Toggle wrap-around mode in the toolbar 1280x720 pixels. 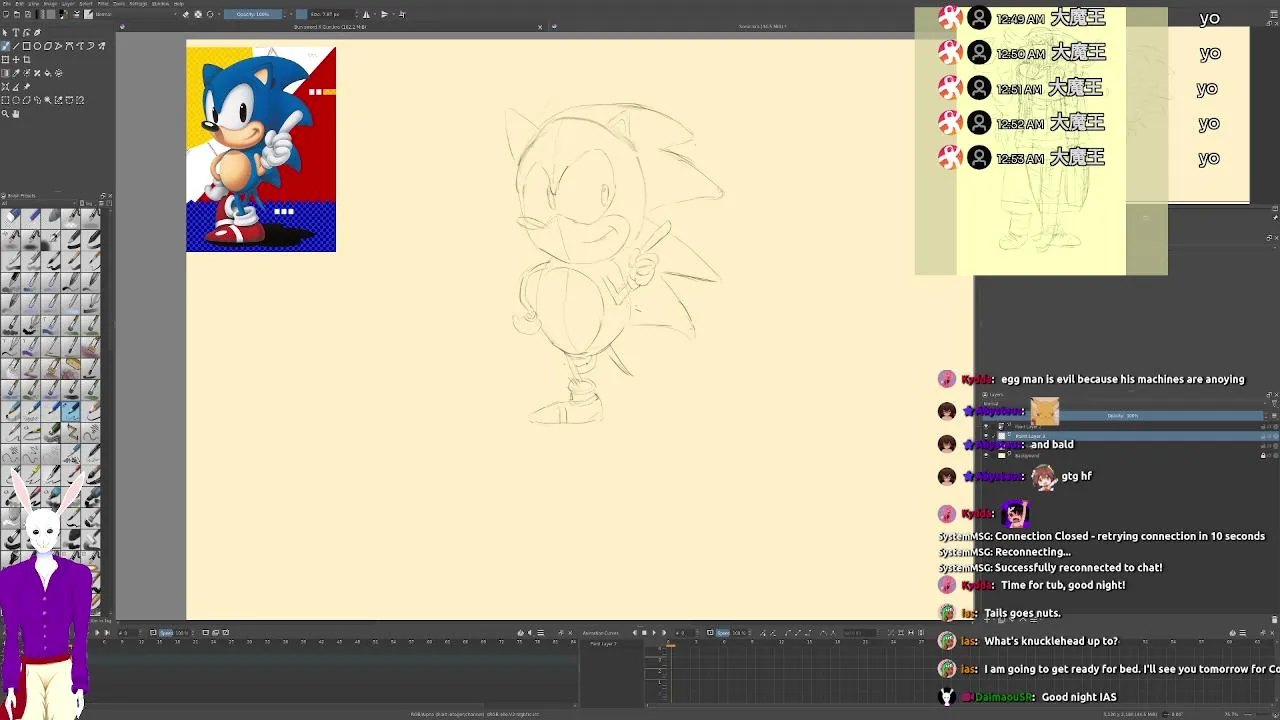(x=402, y=14)
